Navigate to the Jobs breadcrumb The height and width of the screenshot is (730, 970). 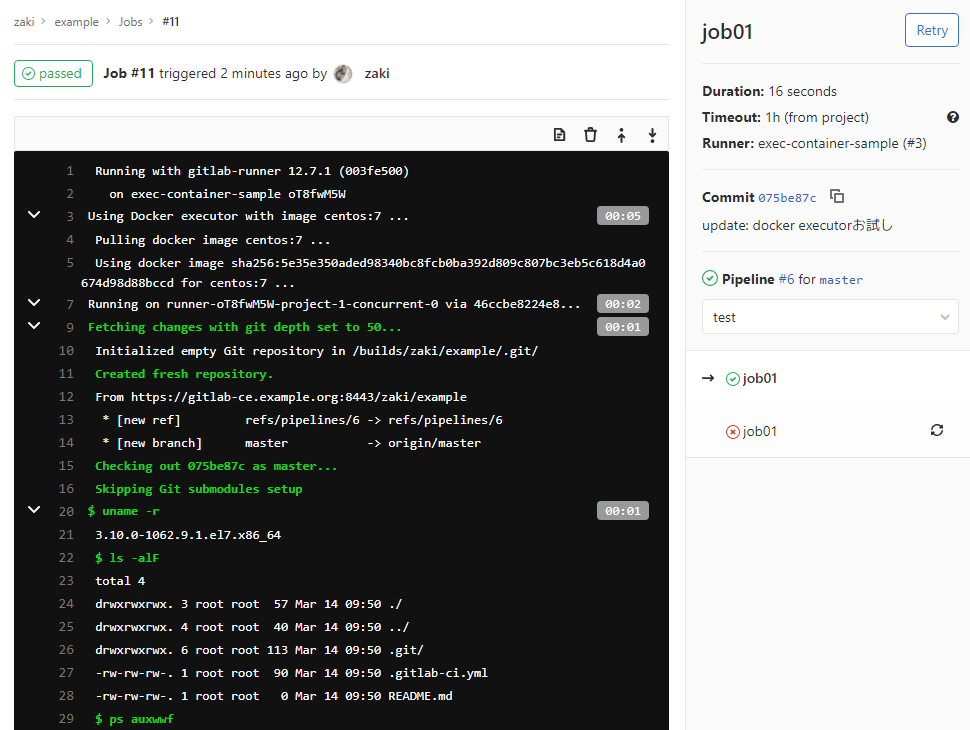[x=130, y=21]
